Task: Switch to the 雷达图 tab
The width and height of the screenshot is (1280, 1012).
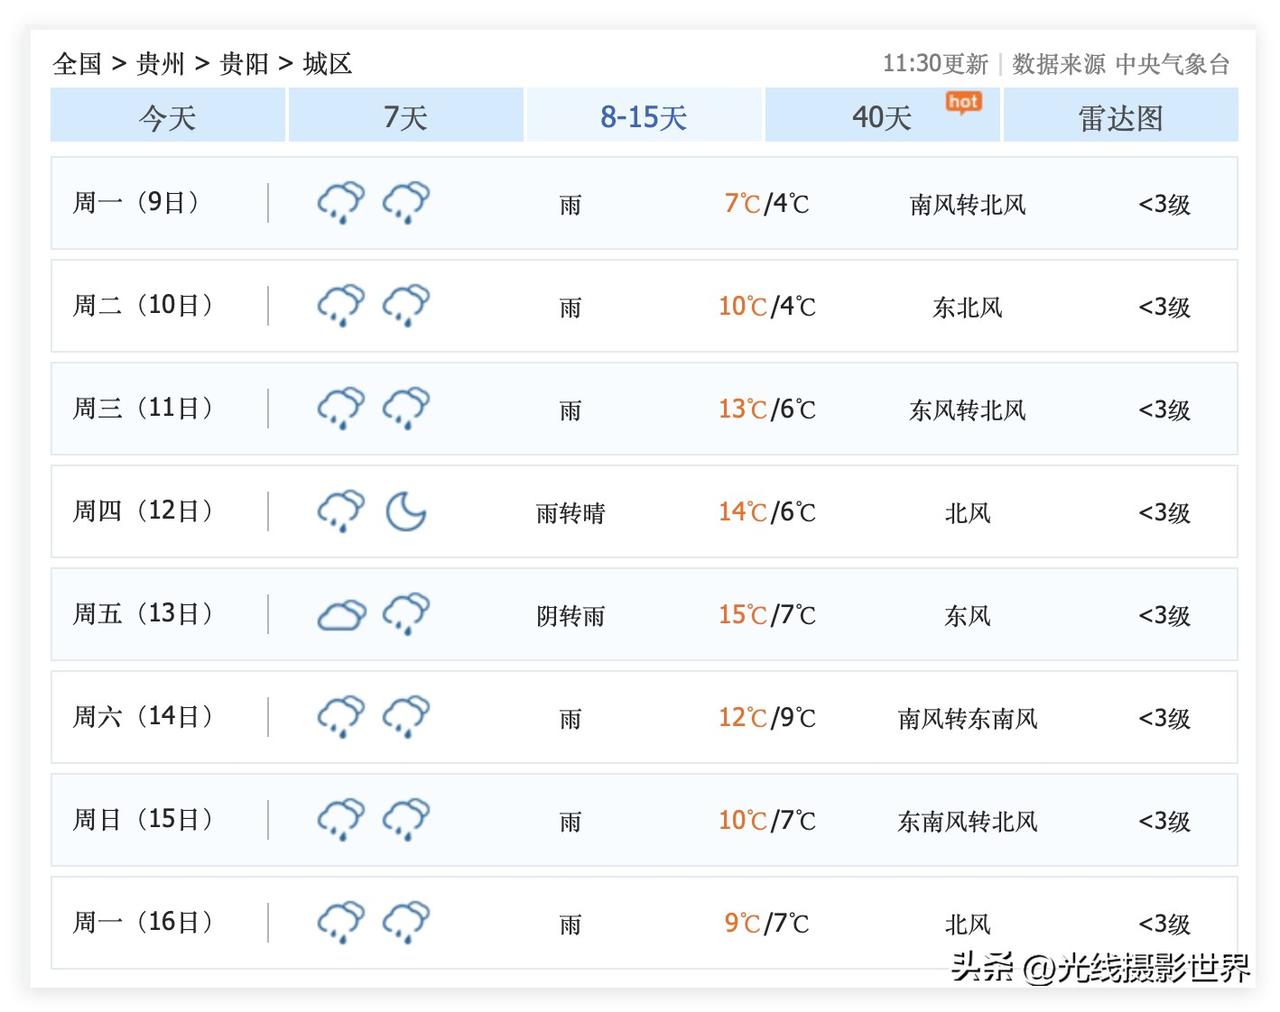Action: click(x=1119, y=116)
